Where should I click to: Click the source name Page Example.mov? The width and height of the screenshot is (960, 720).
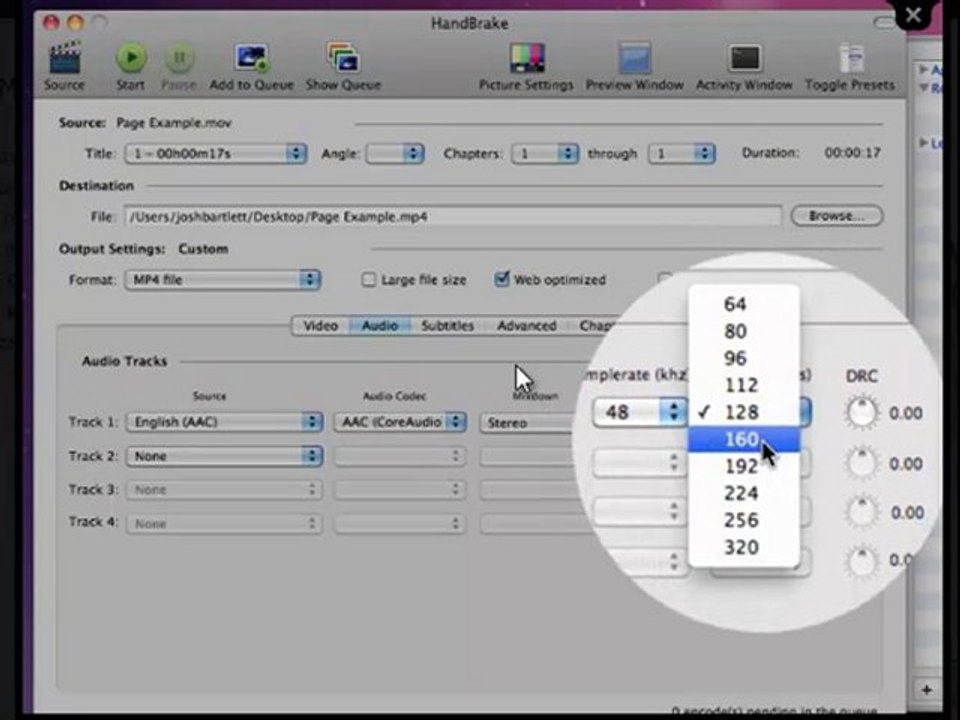point(174,123)
